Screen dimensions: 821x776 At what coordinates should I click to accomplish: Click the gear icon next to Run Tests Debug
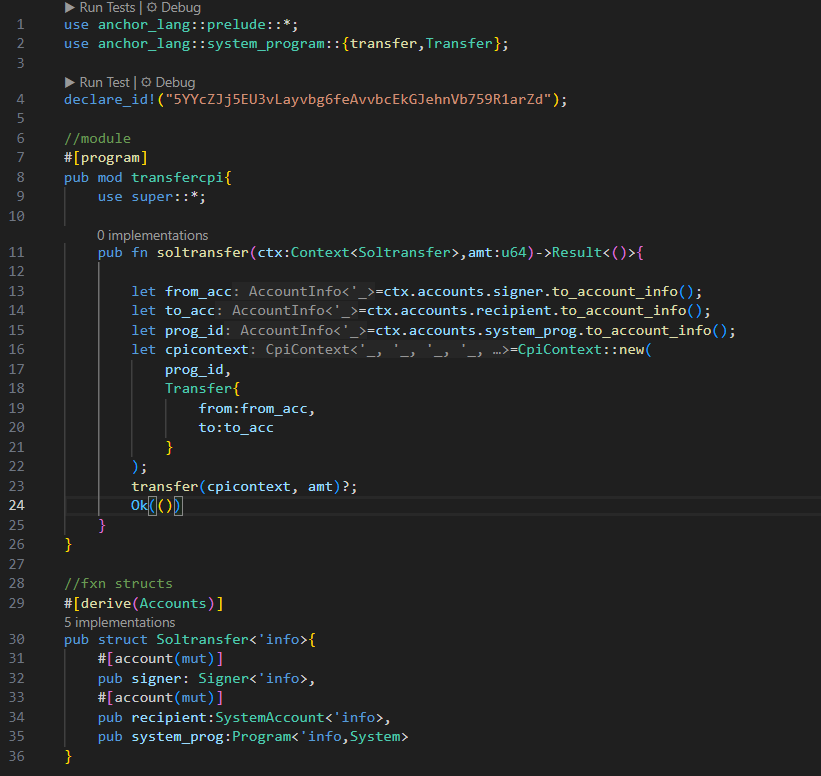tap(152, 7)
